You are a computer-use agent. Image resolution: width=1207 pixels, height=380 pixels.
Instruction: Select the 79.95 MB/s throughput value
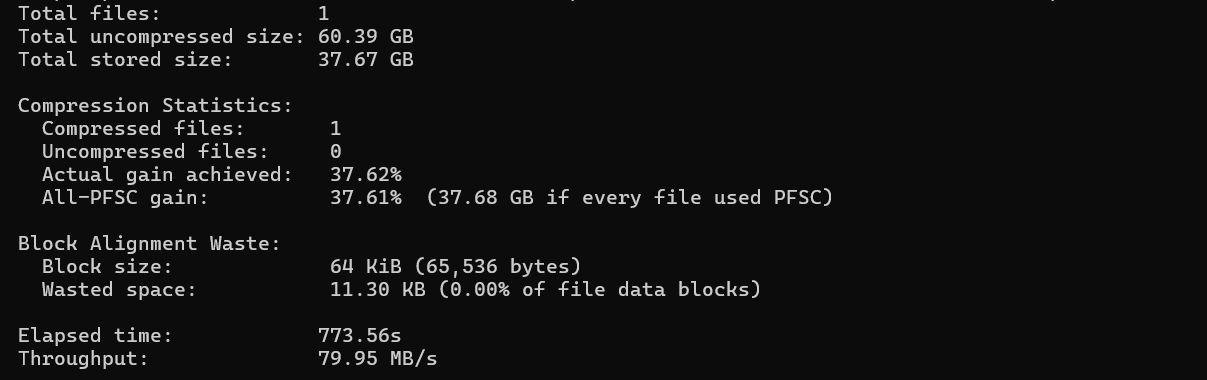378,359
